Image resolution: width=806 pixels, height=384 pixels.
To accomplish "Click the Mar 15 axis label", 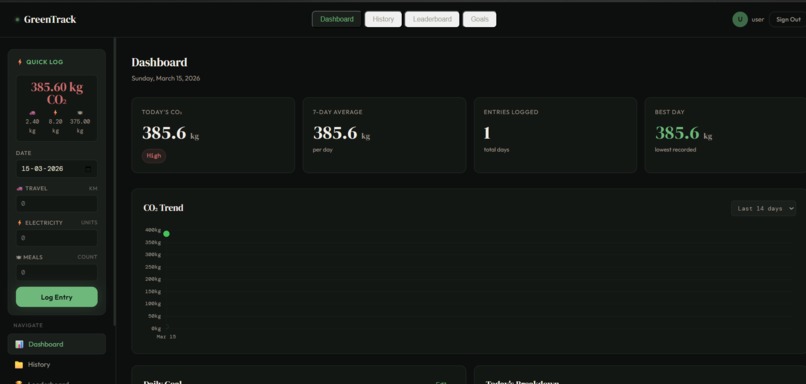I will tap(166, 337).
